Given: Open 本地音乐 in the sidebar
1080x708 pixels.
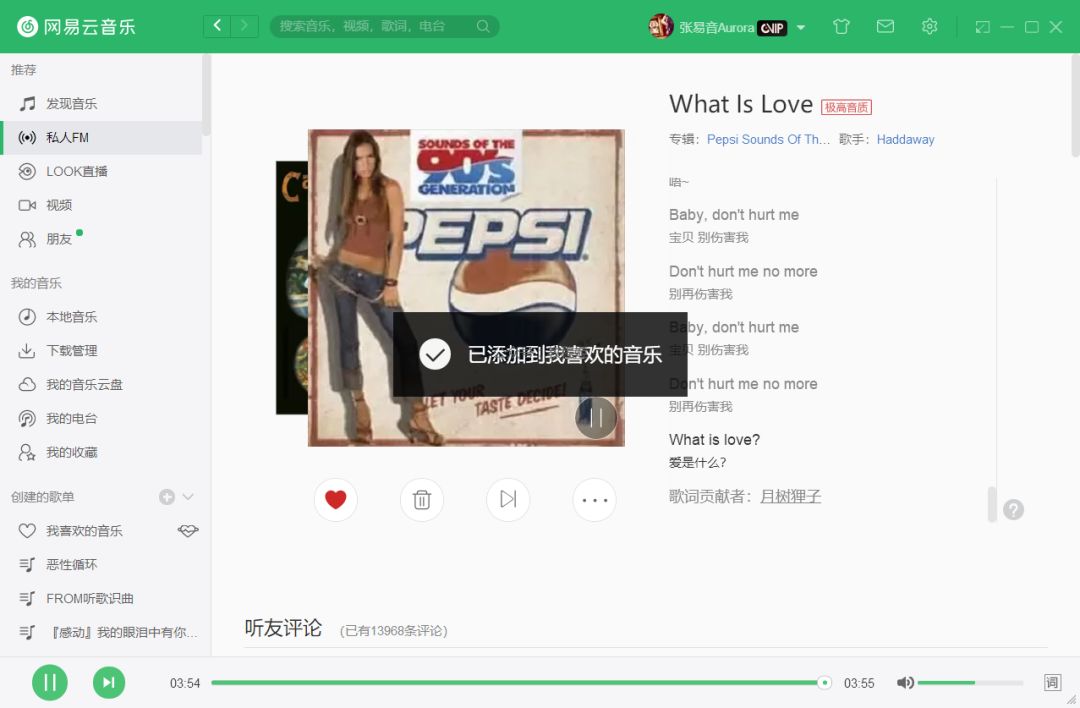Looking at the screenshot, I should [x=101, y=316].
